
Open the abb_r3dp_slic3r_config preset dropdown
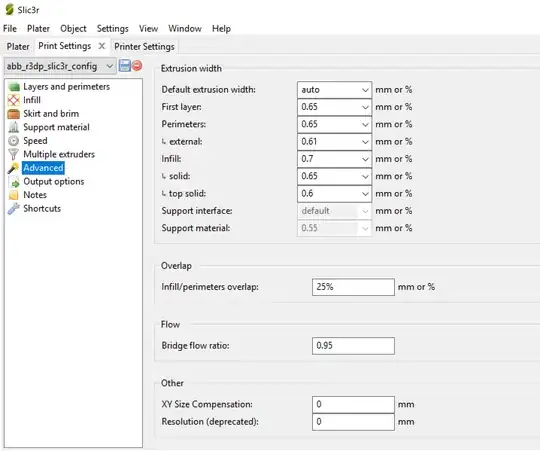(60, 66)
